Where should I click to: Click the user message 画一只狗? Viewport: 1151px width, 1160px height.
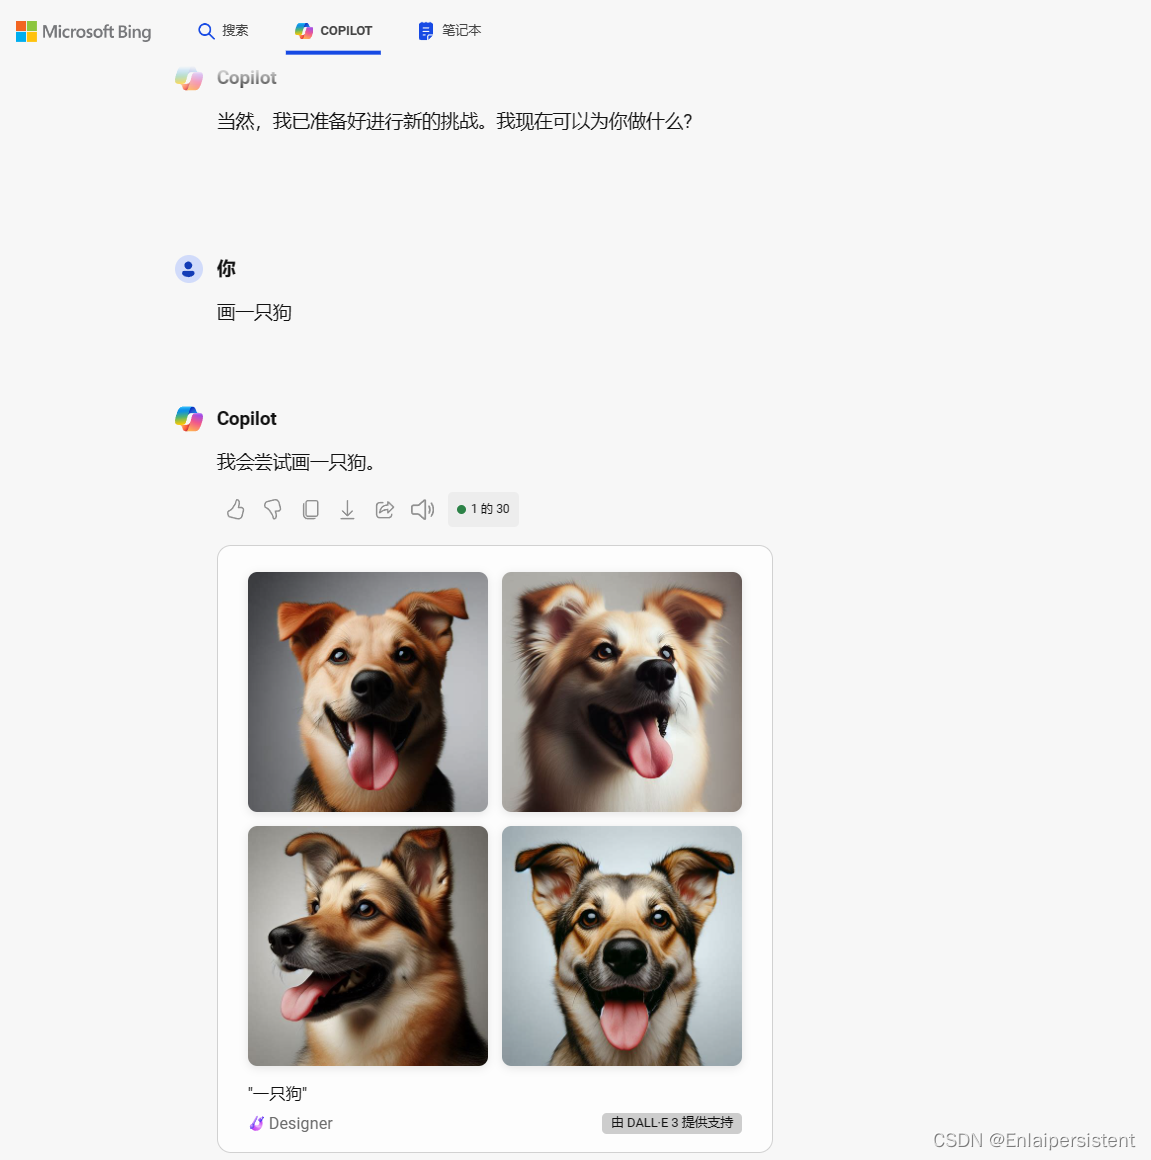(254, 313)
